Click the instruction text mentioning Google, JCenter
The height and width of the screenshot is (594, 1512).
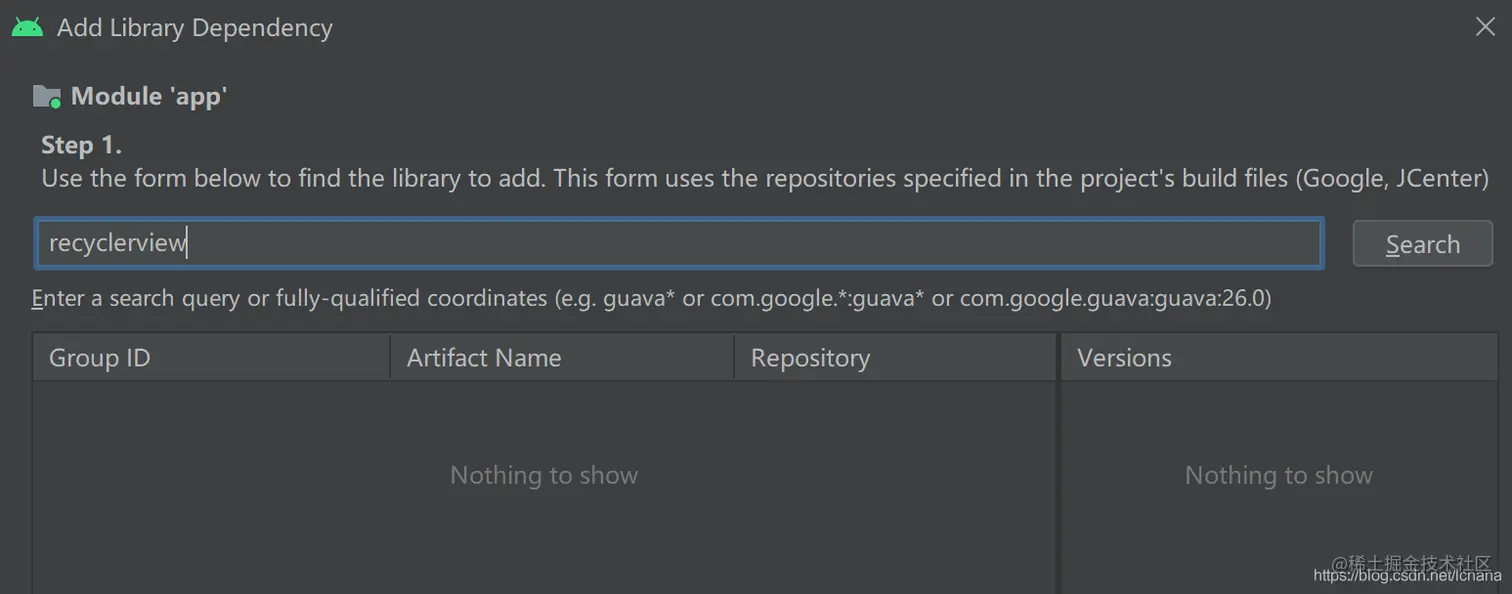(764, 179)
